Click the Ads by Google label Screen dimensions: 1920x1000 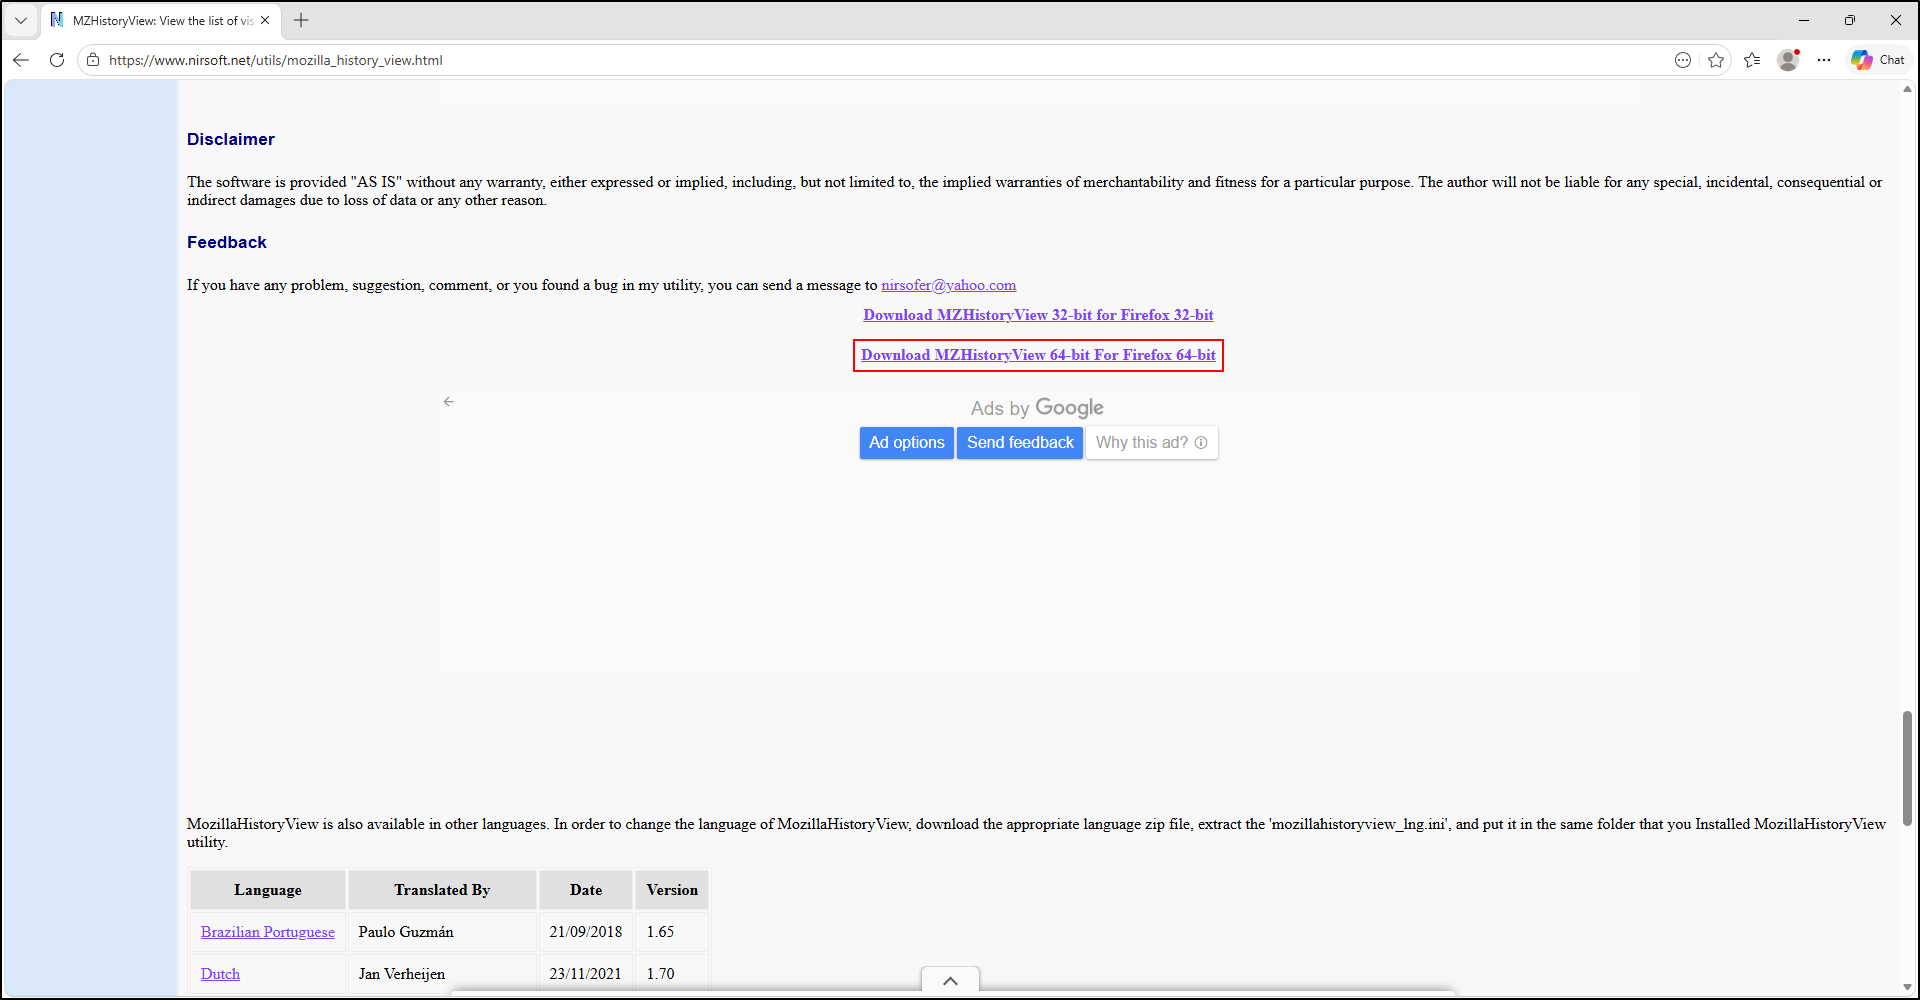(1037, 408)
